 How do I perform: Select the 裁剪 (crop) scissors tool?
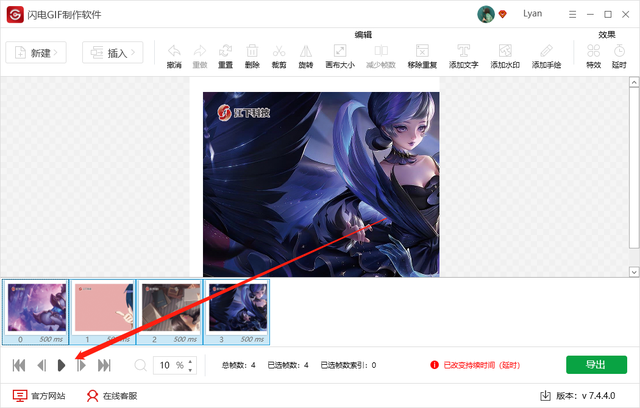[x=279, y=56]
